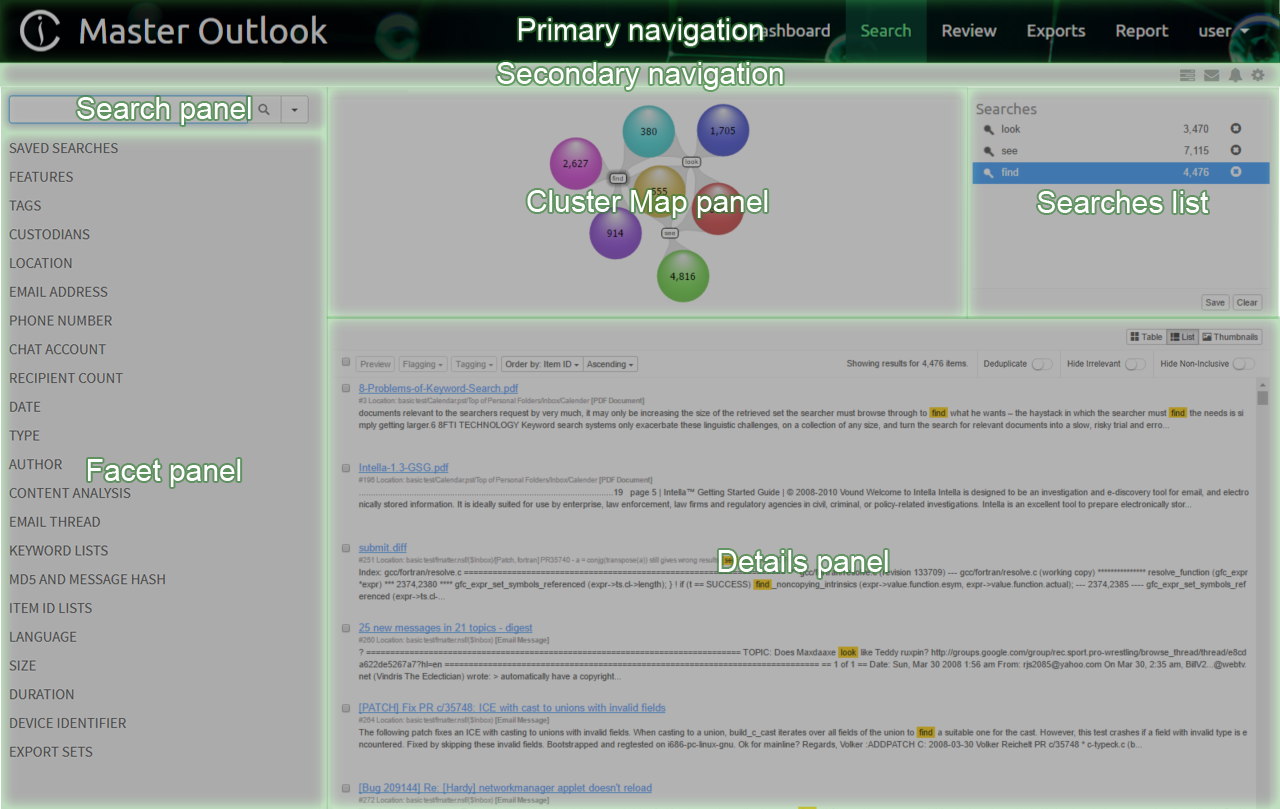Click the green 4,816 cluster bubble
1280x809 pixels.
[x=683, y=276]
